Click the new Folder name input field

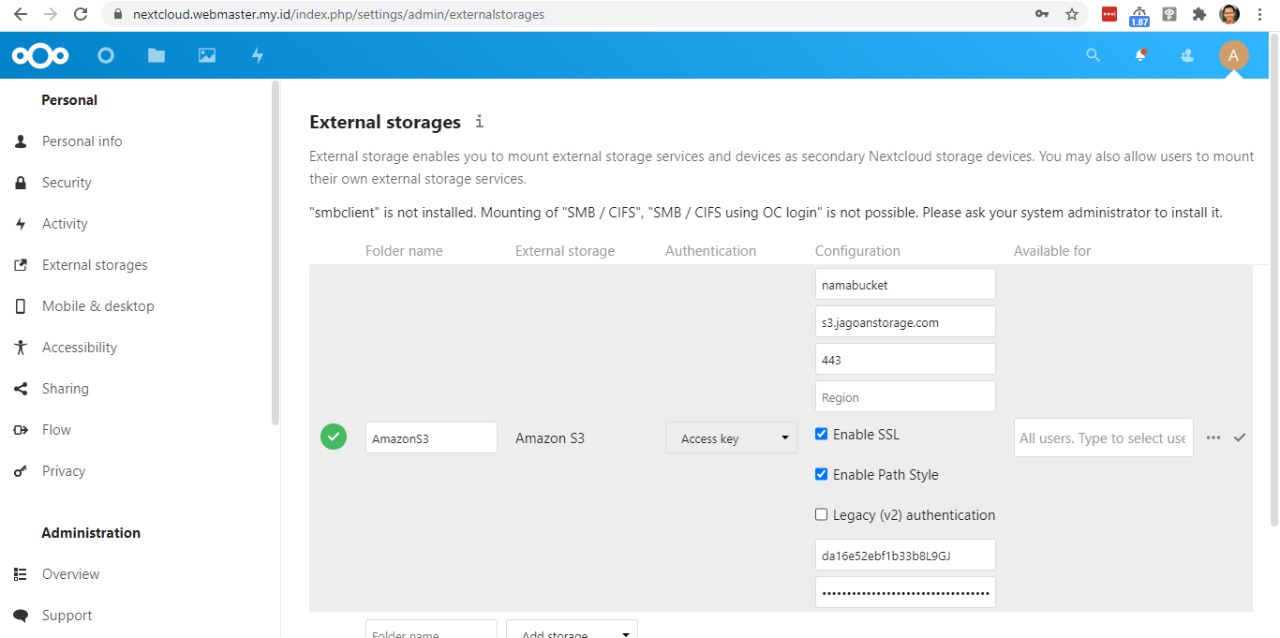point(431,630)
